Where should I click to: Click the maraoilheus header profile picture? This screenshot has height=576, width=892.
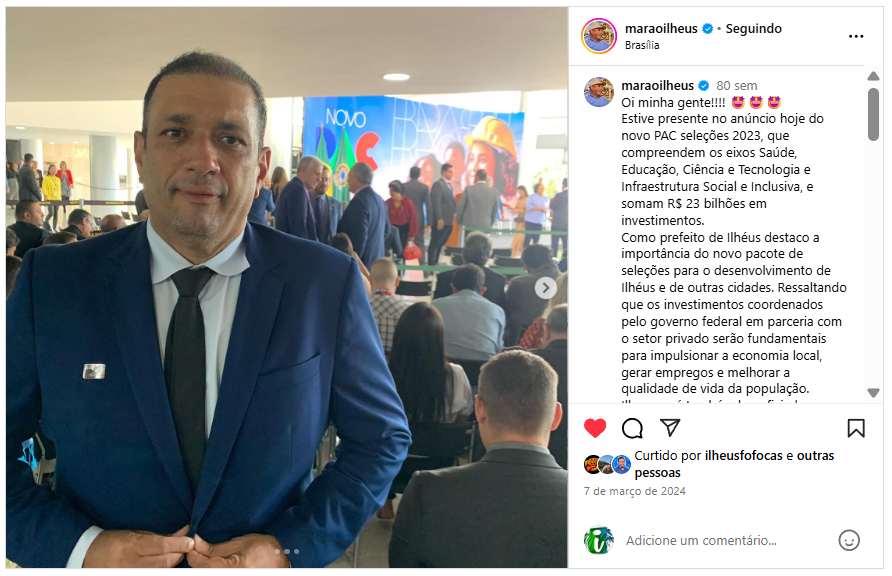click(598, 36)
